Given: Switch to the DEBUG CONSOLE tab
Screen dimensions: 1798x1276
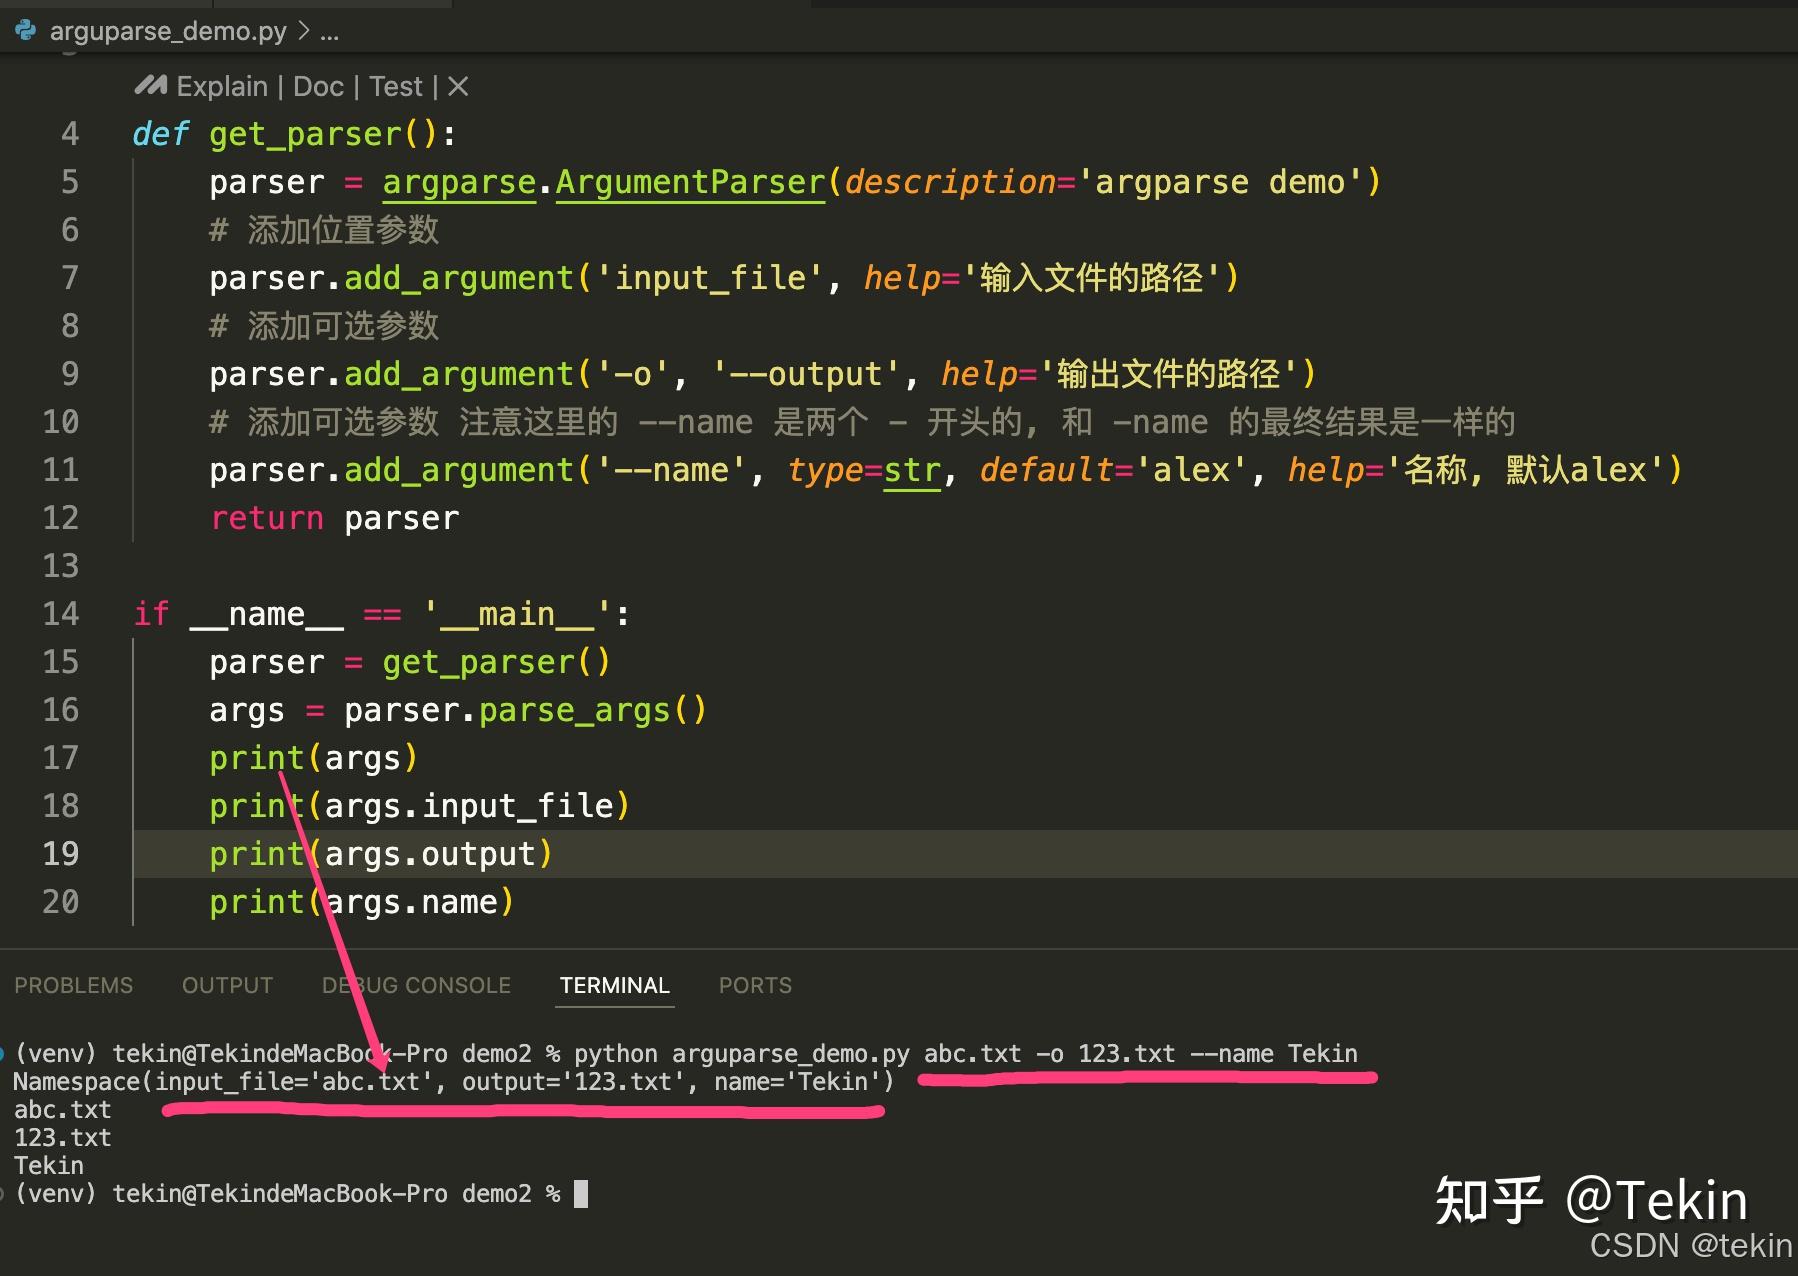Looking at the screenshot, I should click(416, 985).
